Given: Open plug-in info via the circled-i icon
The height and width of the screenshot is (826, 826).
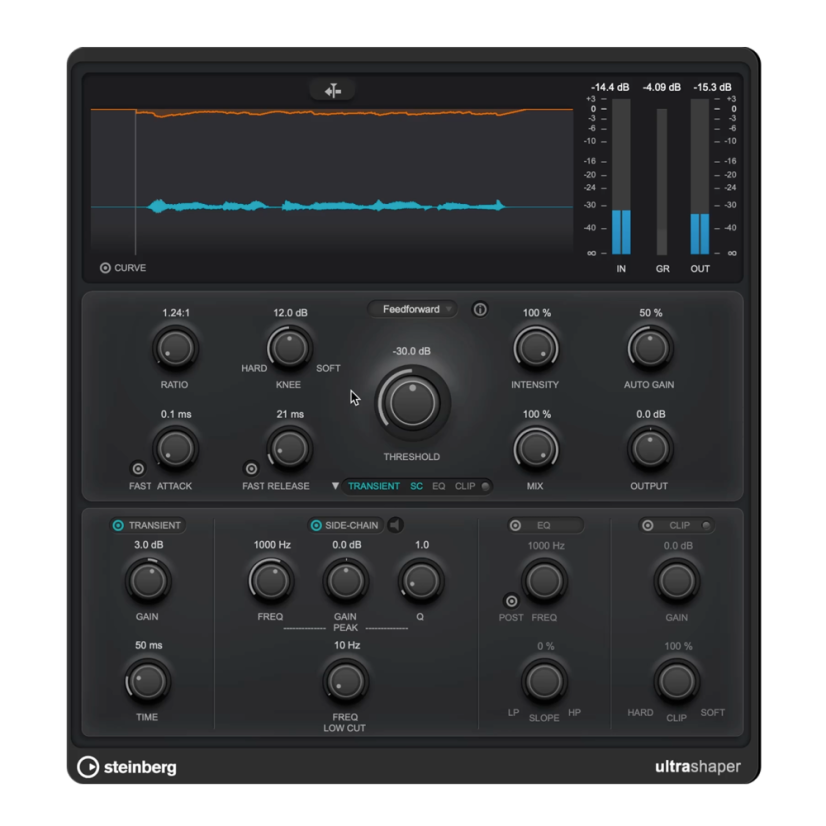Looking at the screenshot, I should coord(480,310).
